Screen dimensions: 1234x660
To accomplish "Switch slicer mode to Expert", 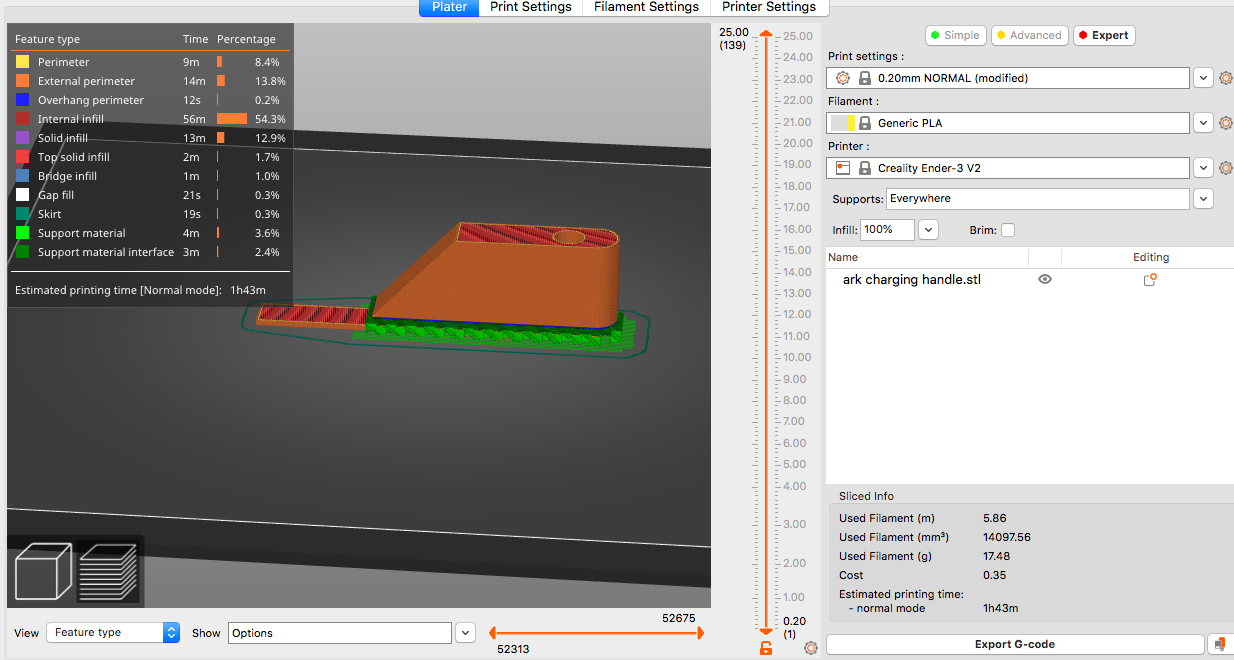I will coord(1104,35).
